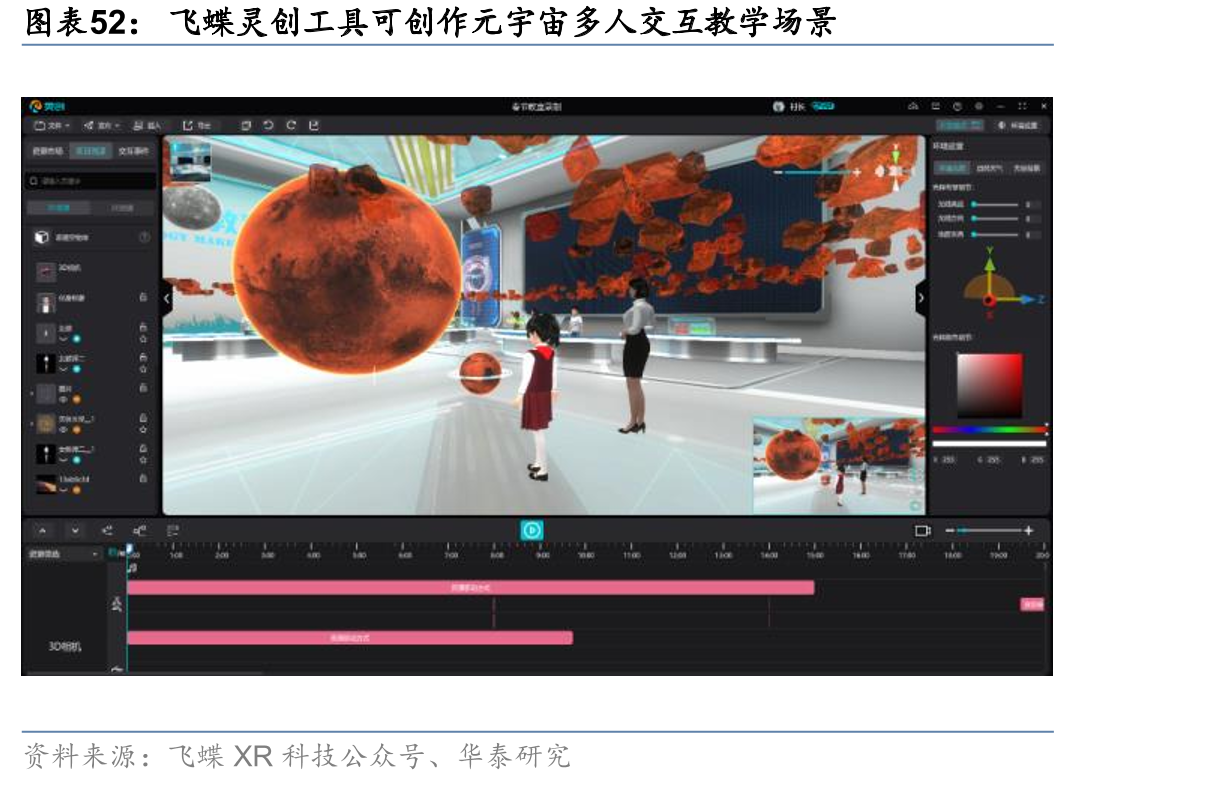Select the third tab in the 环境设置 panel
Image resolution: width=1206 pixels, height=786 pixels.
coord(1027,168)
